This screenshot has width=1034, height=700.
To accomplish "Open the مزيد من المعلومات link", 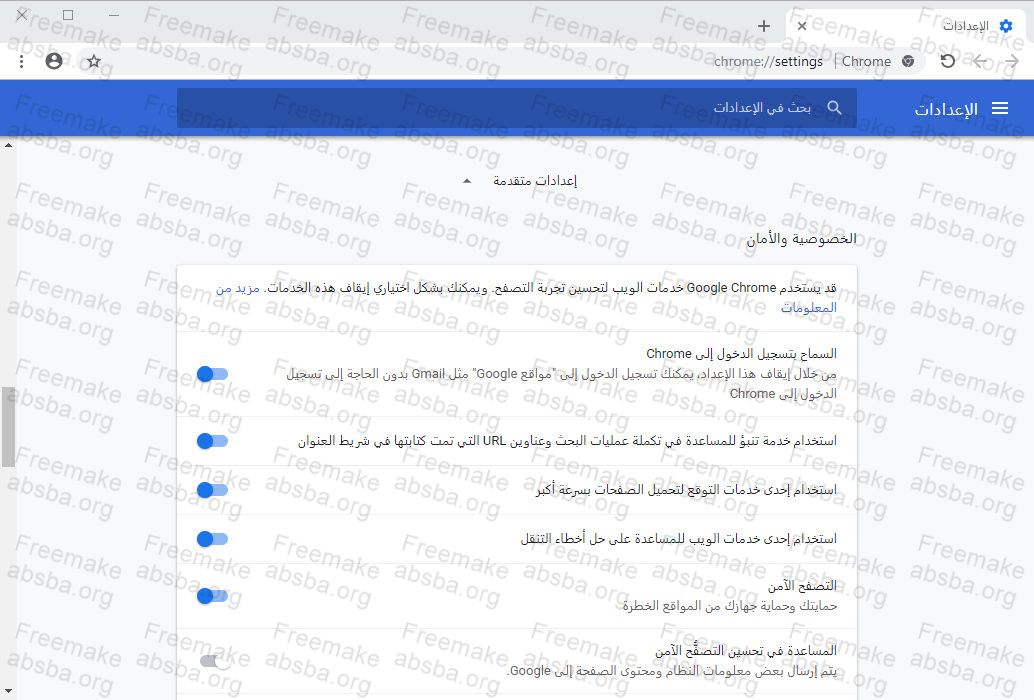I will point(809,307).
